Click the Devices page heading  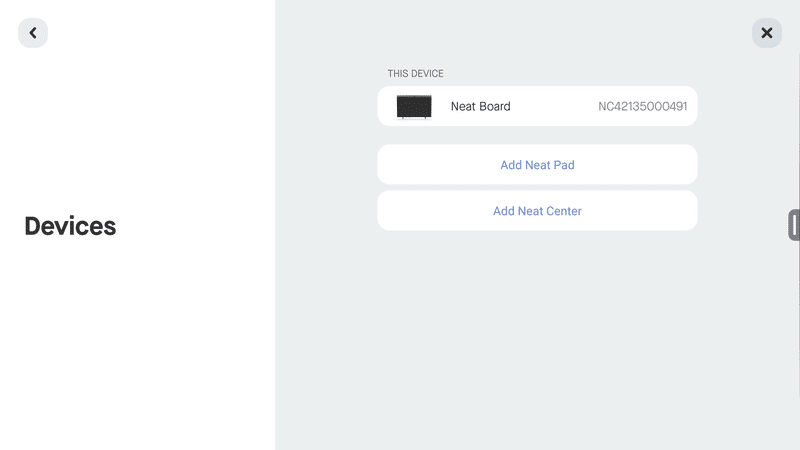(x=70, y=226)
